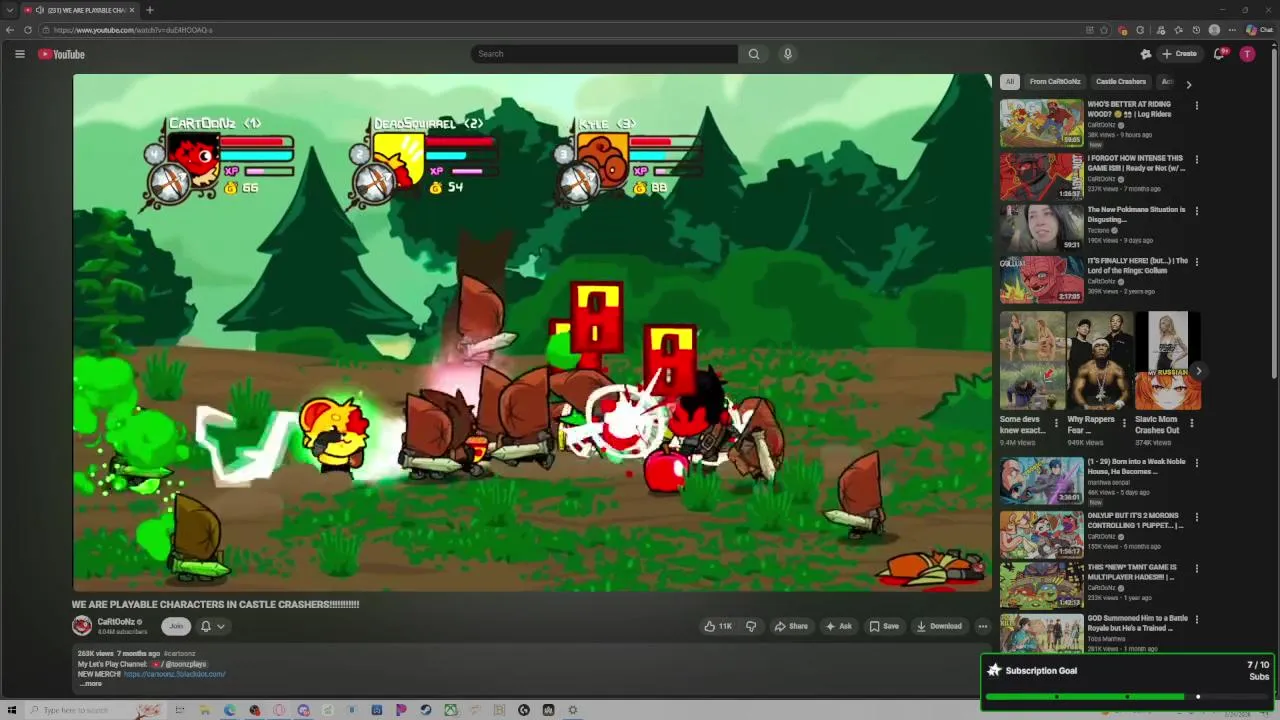Share the Castle Crashers video
Viewport: 1280px width, 720px height.
coord(791,626)
